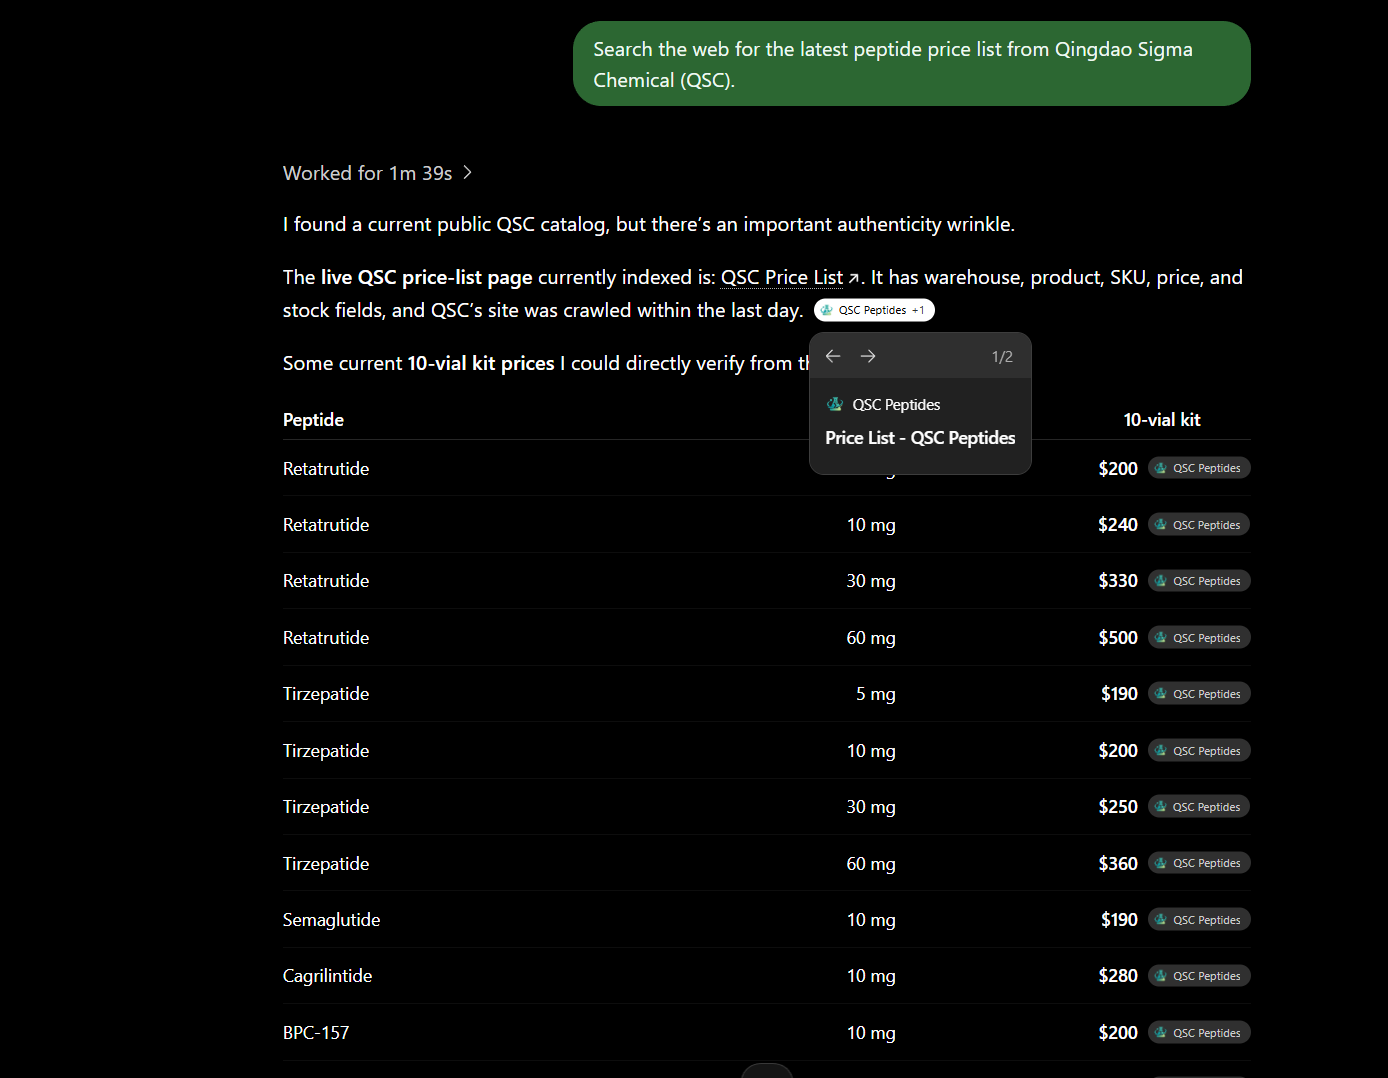This screenshot has height=1078, width=1388.
Task: Expand the 'Worked for 1m 39s' chevron
Action: point(467,173)
